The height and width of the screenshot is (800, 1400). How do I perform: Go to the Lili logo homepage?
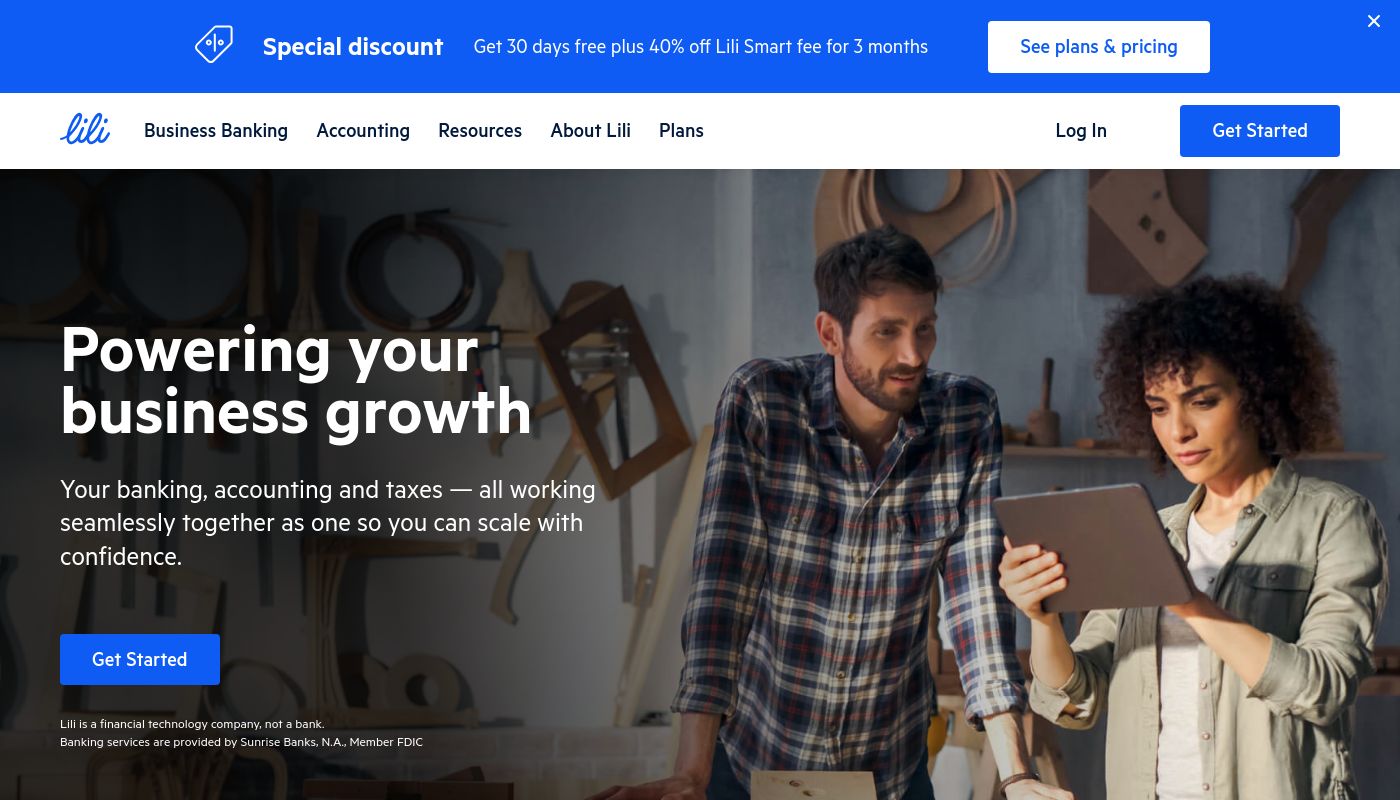pyautogui.click(x=85, y=130)
